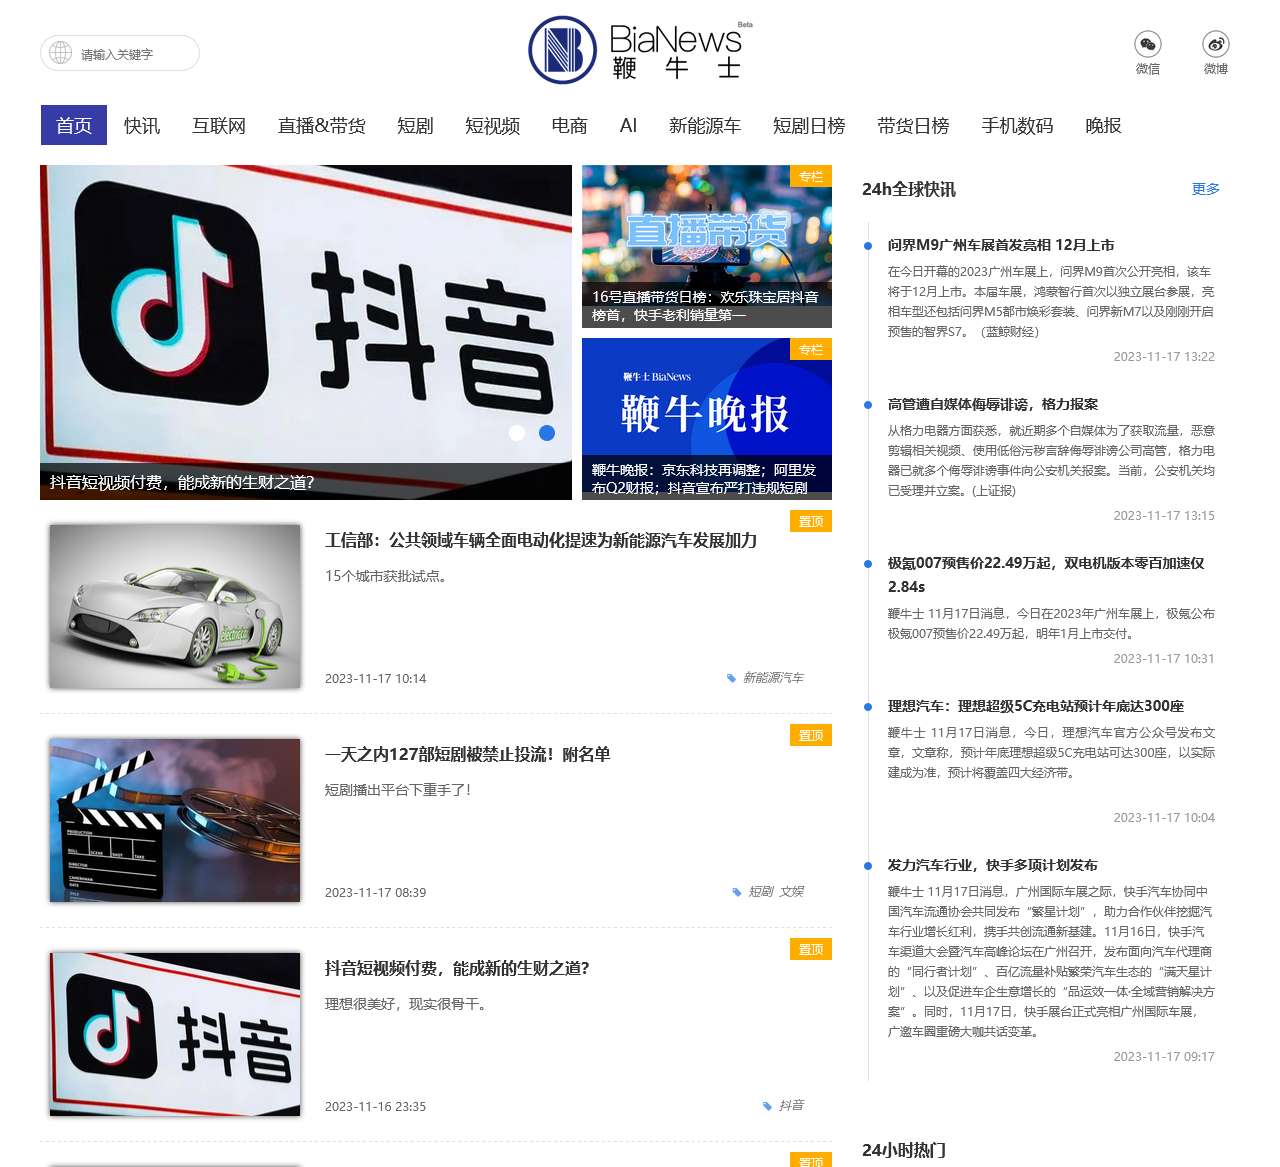Click the 新能源汽车 tag icon
1280x1167 pixels.
point(733,678)
